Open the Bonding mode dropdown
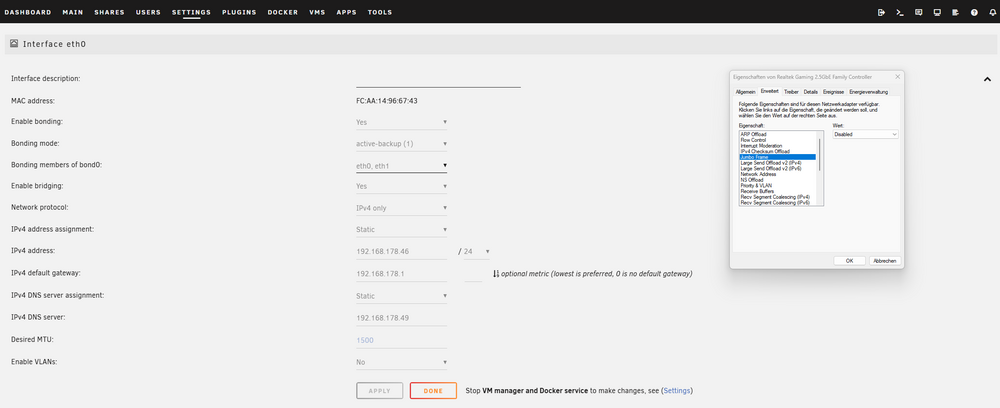 (x=402, y=143)
